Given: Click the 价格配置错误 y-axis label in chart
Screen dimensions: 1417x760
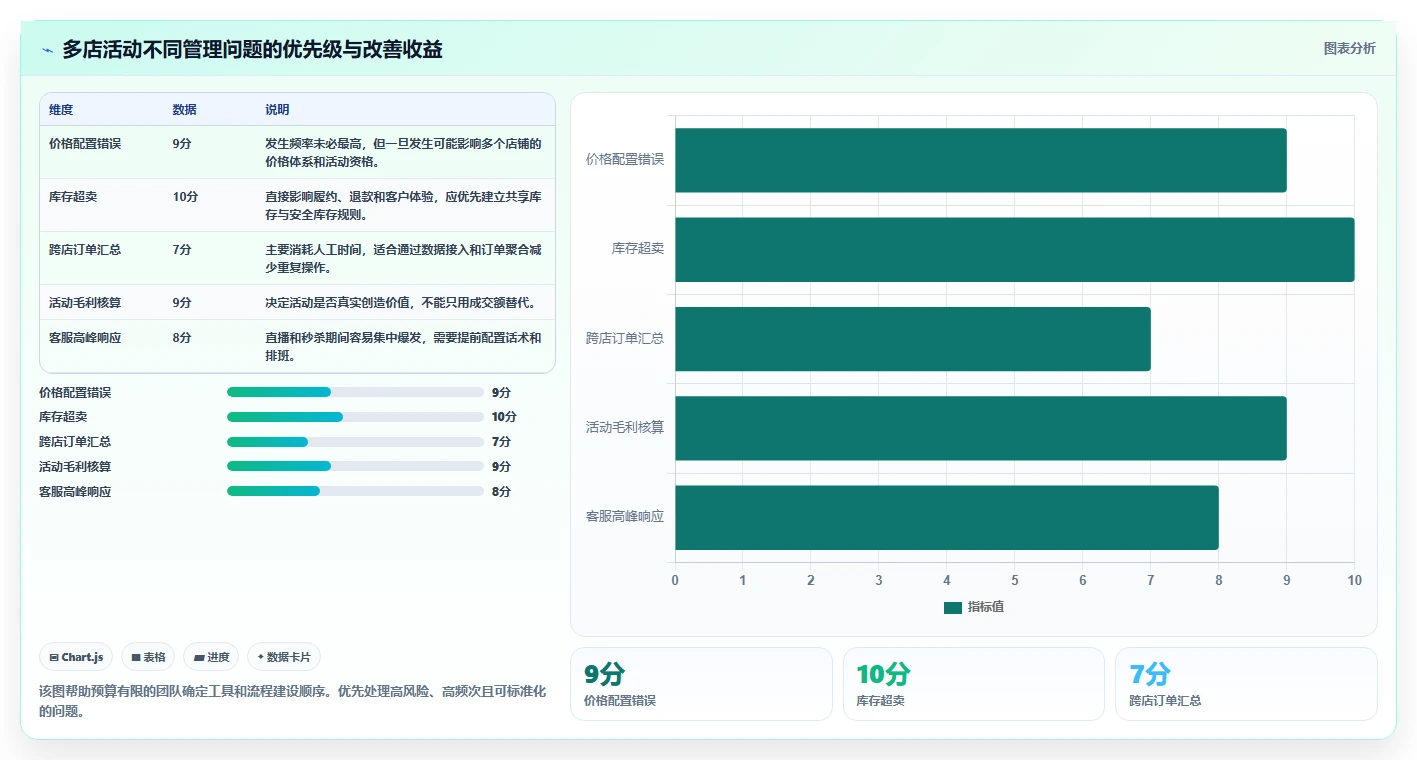Looking at the screenshot, I should (625, 160).
